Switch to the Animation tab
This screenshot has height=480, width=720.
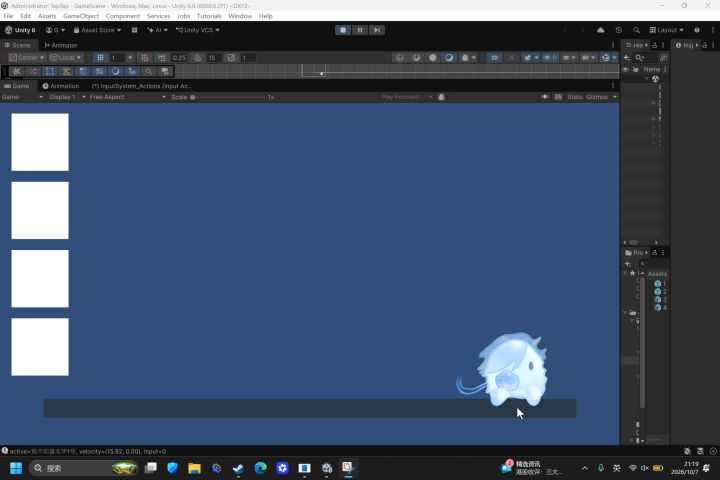point(61,86)
